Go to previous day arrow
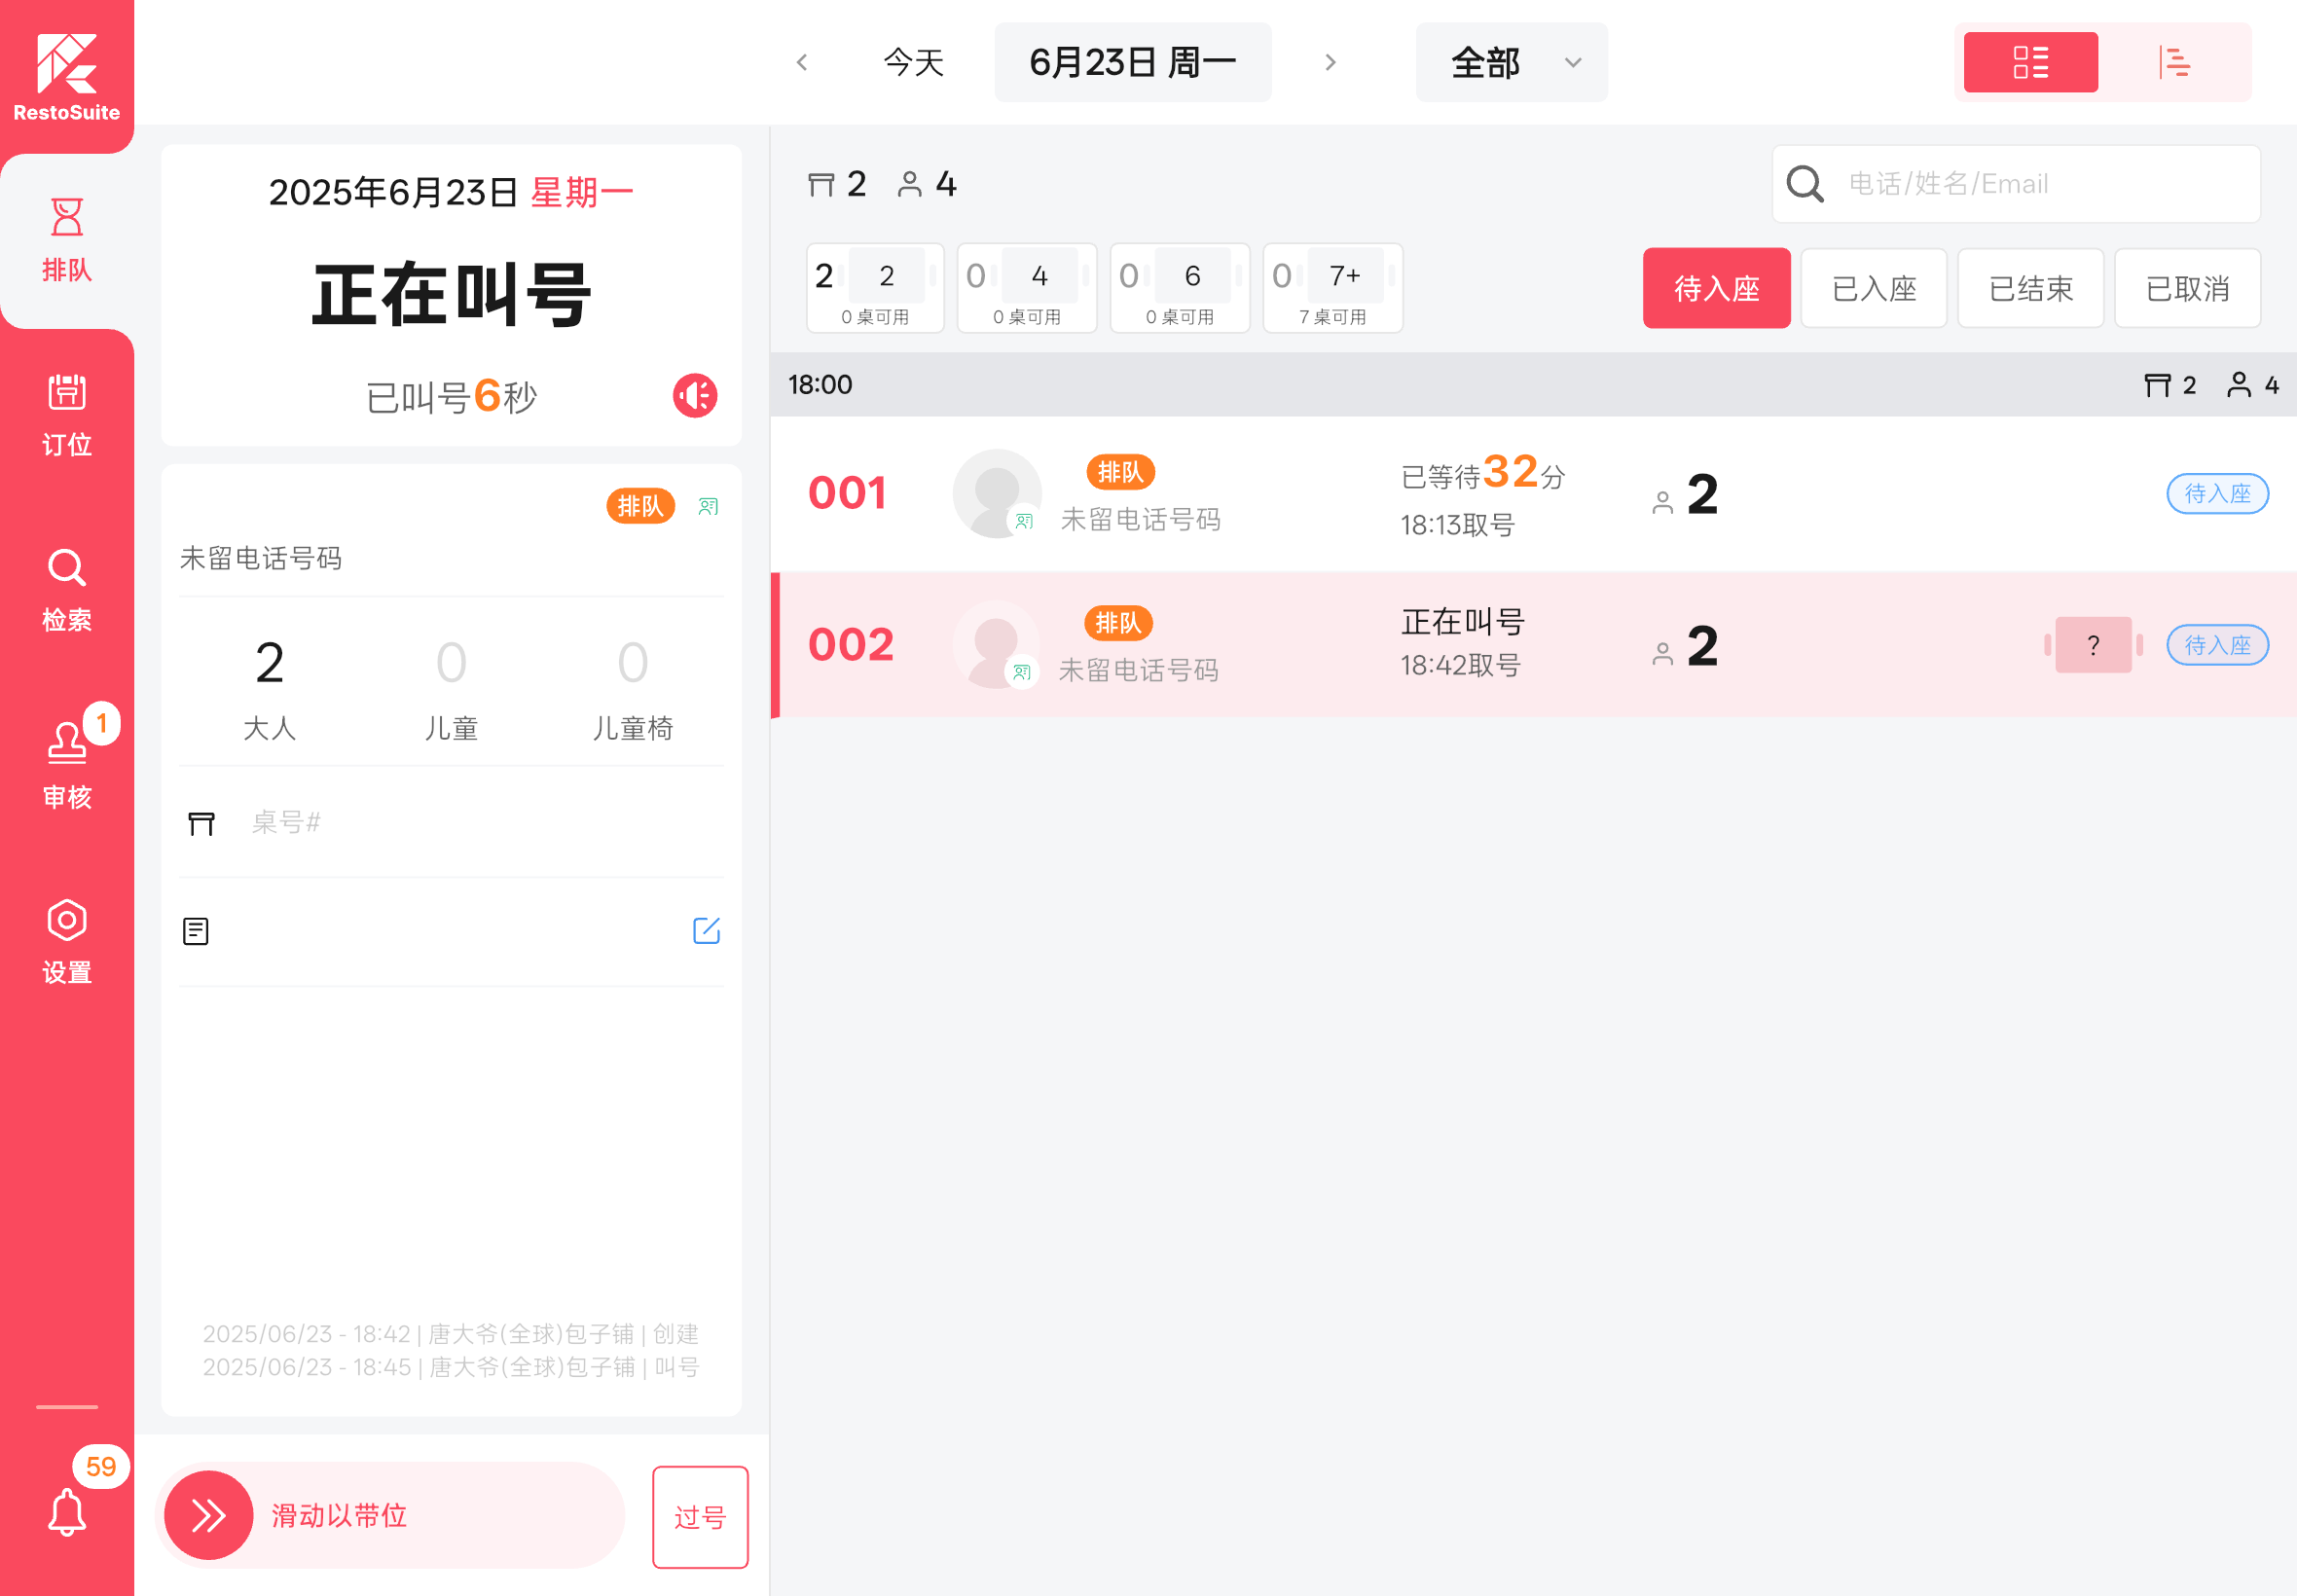 (x=802, y=62)
